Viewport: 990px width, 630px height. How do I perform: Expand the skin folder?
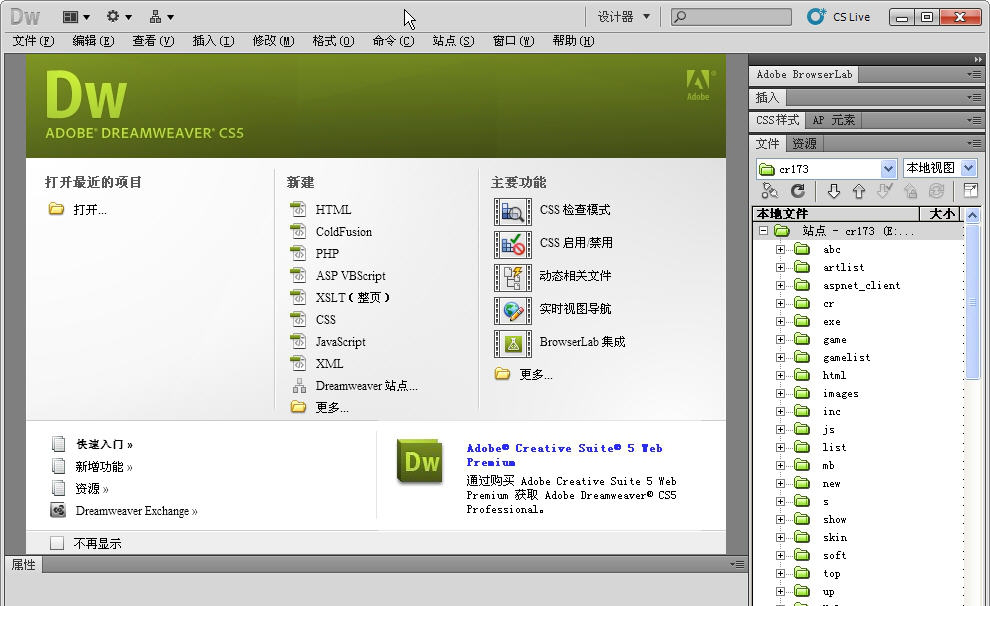click(780, 537)
